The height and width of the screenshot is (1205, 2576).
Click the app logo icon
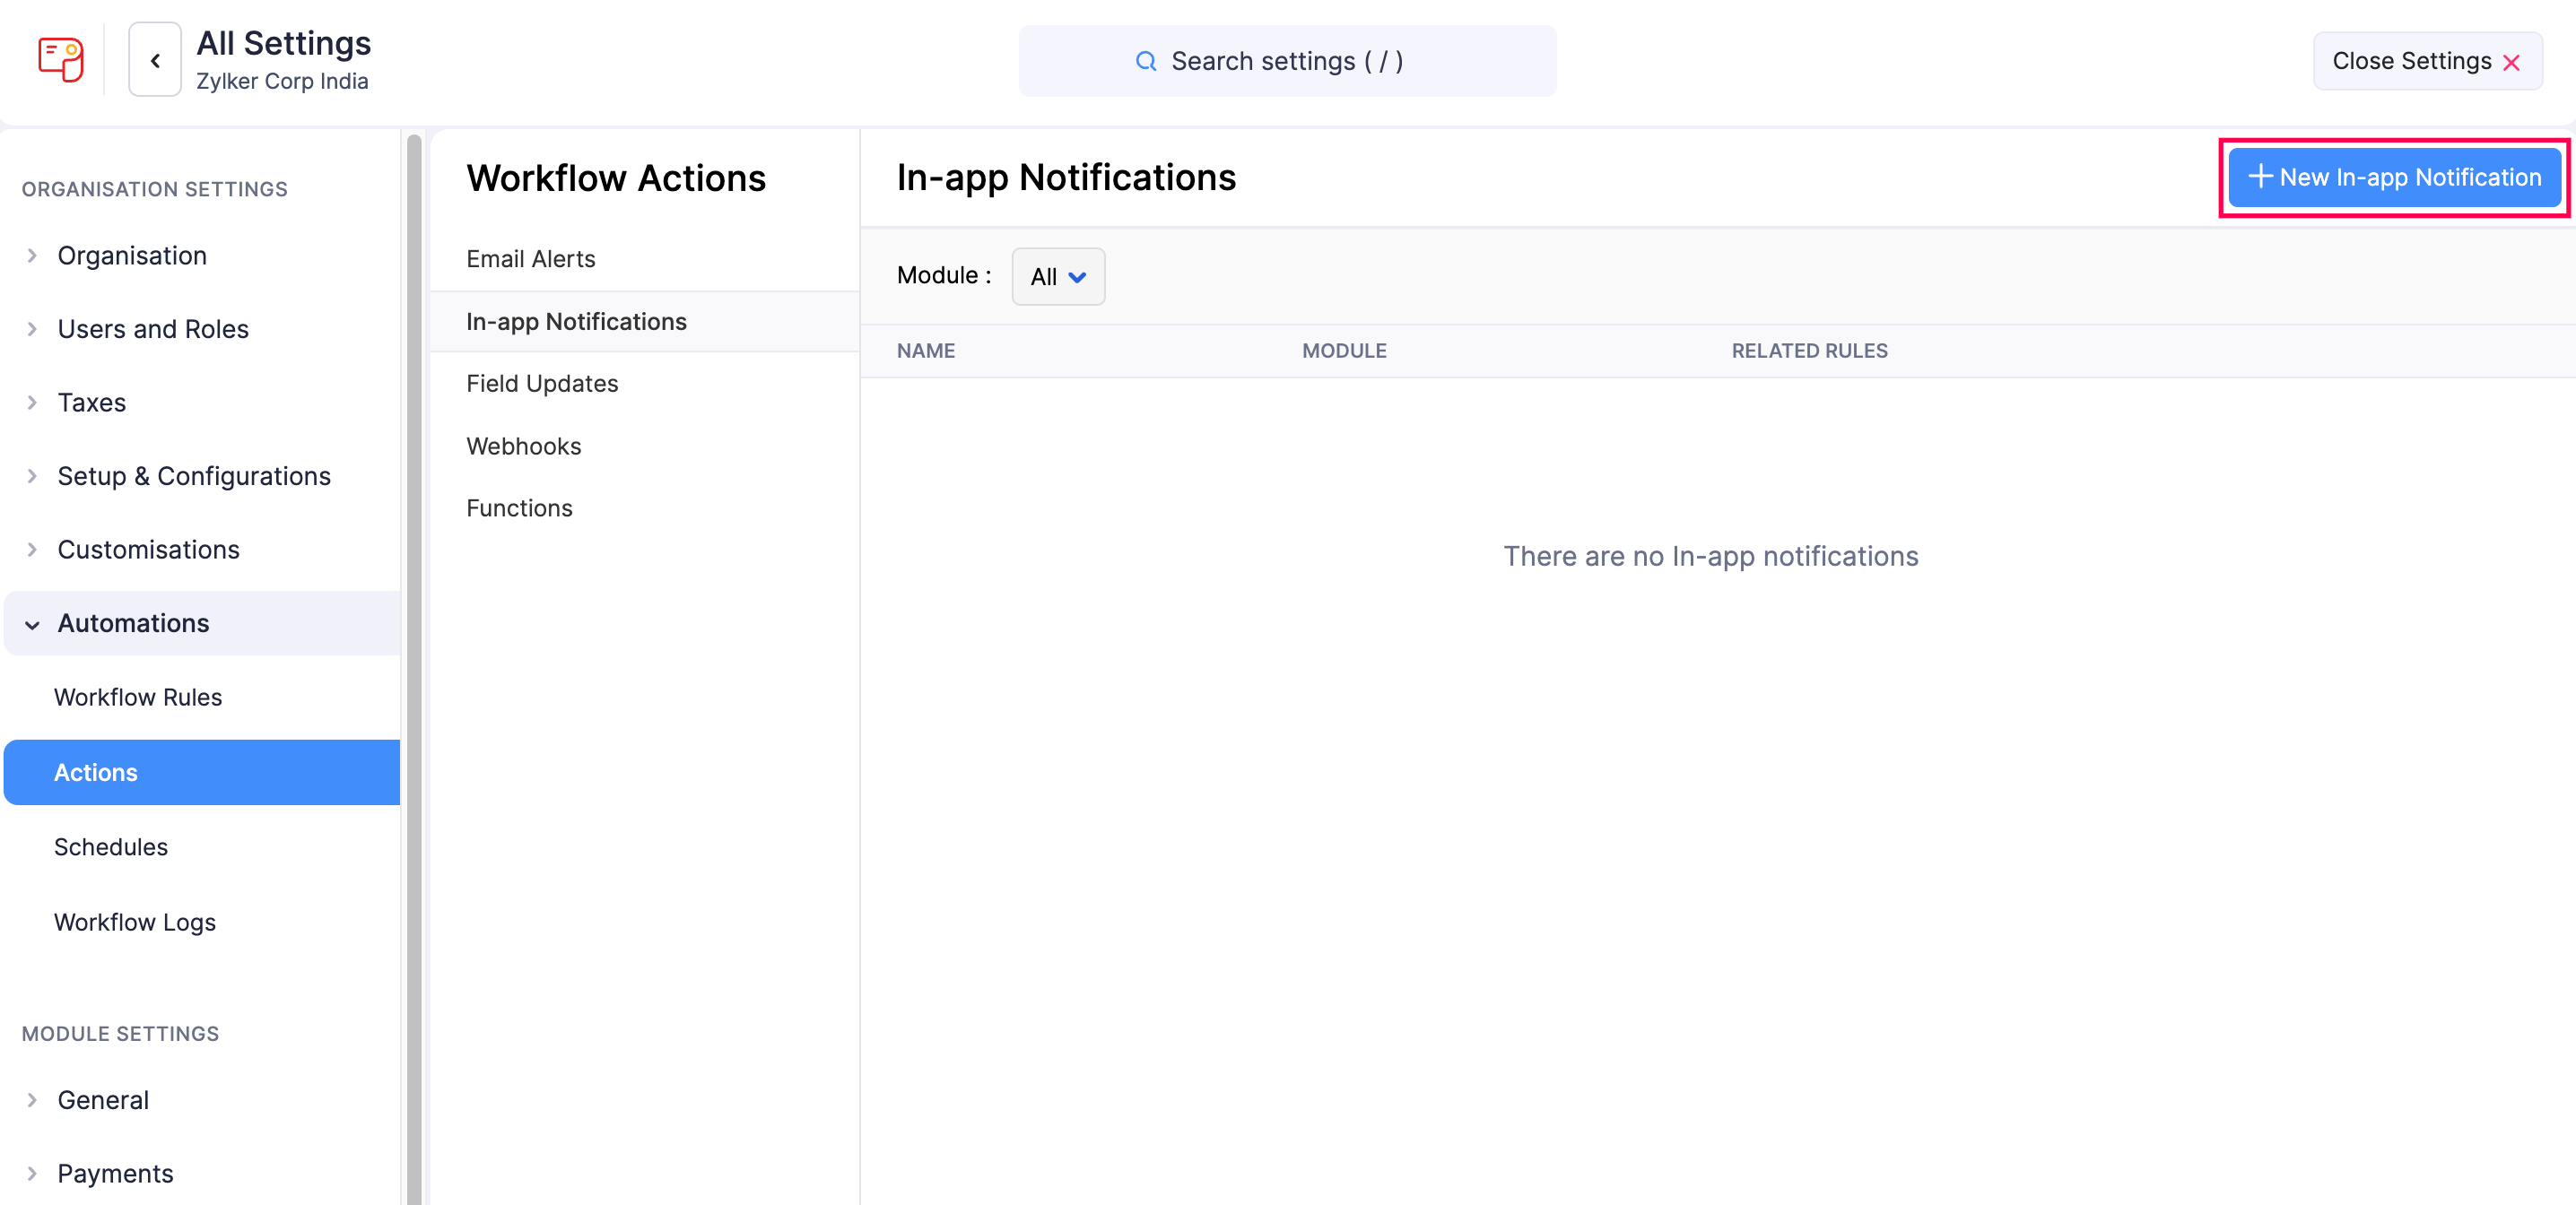[x=60, y=60]
